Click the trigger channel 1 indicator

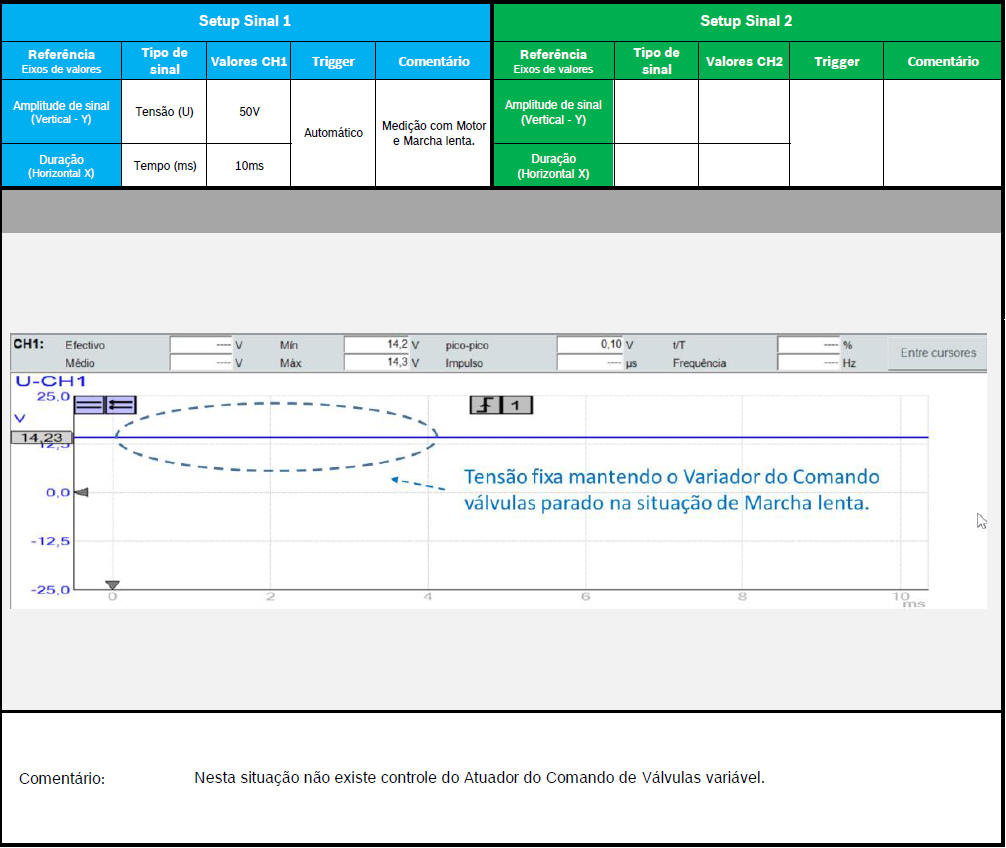pos(516,405)
